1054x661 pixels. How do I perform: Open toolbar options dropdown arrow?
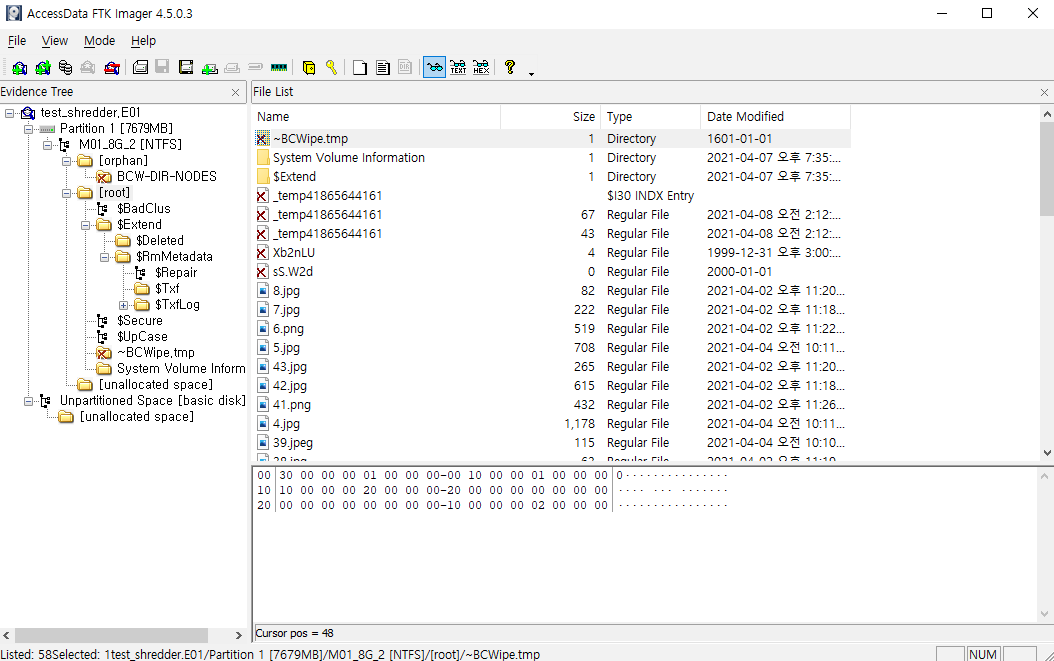pyautogui.click(x=531, y=73)
